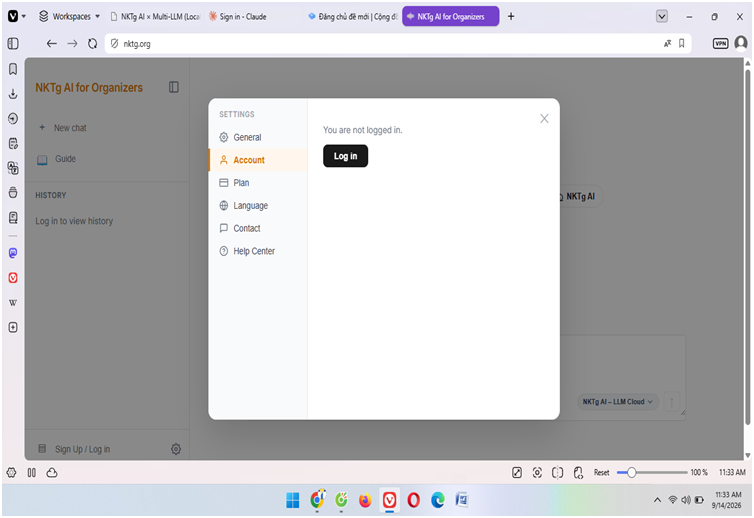Image resolution: width=754 pixels, height=518 pixels.
Task: Open the Vivaldi web panel
Action: pyautogui.click(x=13, y=278)
